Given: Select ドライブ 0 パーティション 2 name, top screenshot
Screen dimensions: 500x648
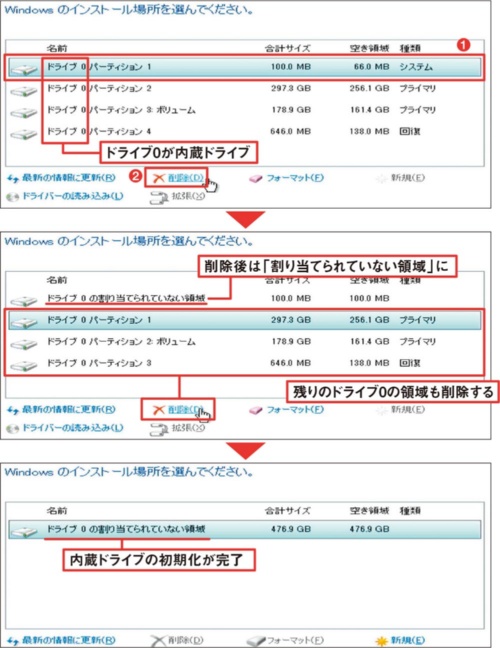Looking at the screenshot, I should coord(99,88).
